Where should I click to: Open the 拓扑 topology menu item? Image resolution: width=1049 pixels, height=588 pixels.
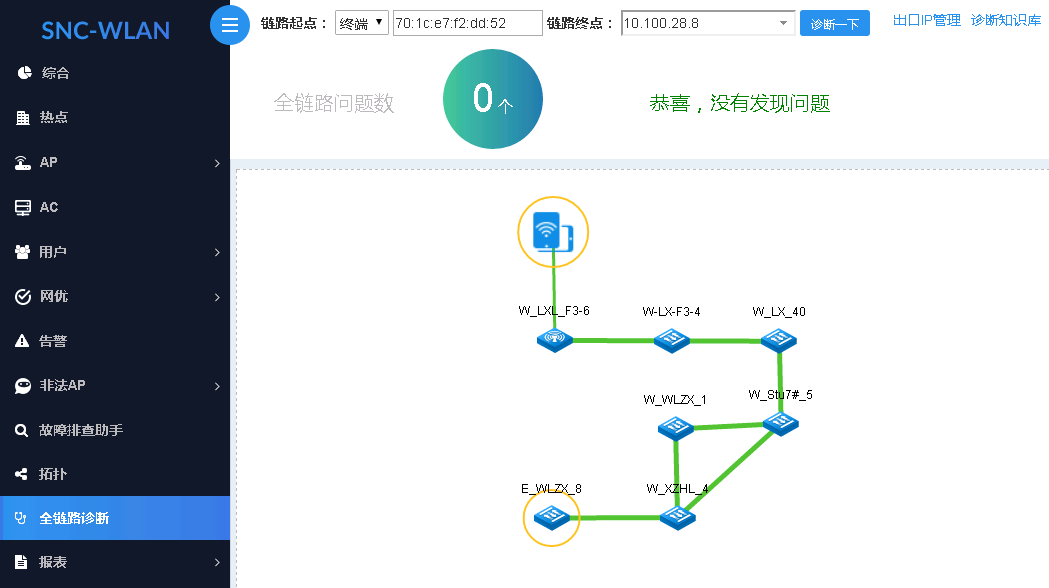115,474
